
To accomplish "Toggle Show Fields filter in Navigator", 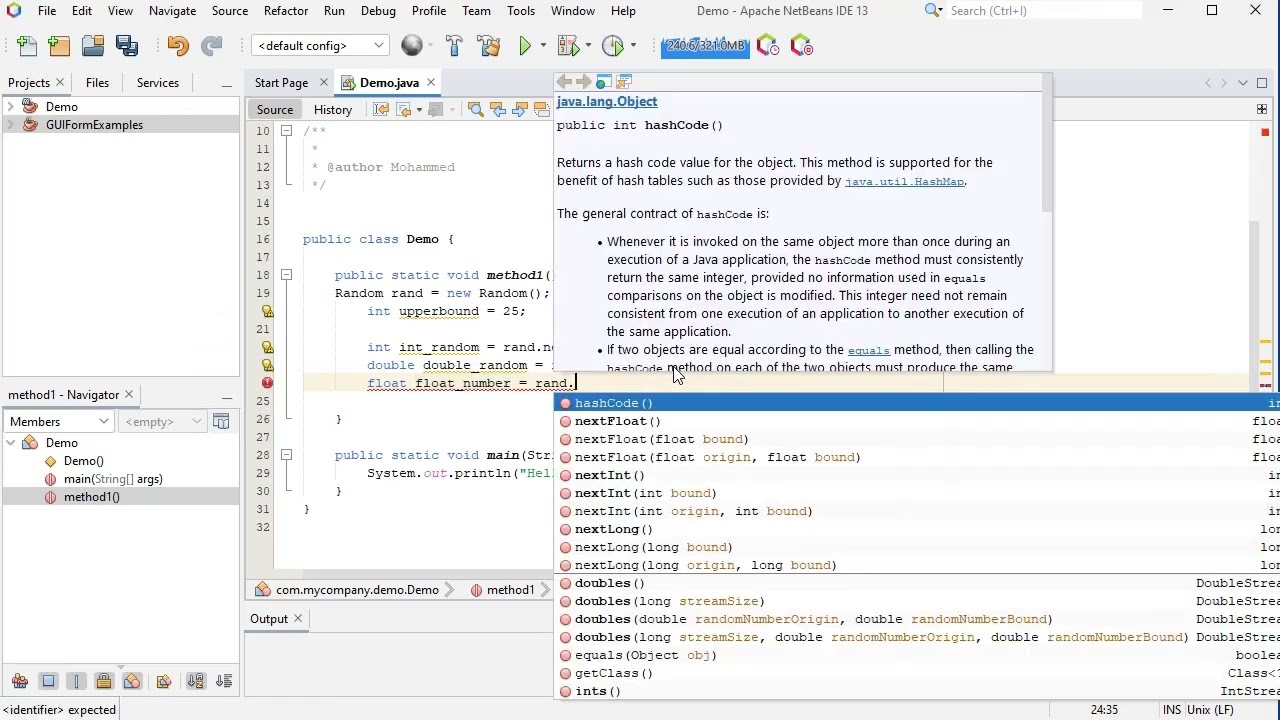I will [48, 681].
